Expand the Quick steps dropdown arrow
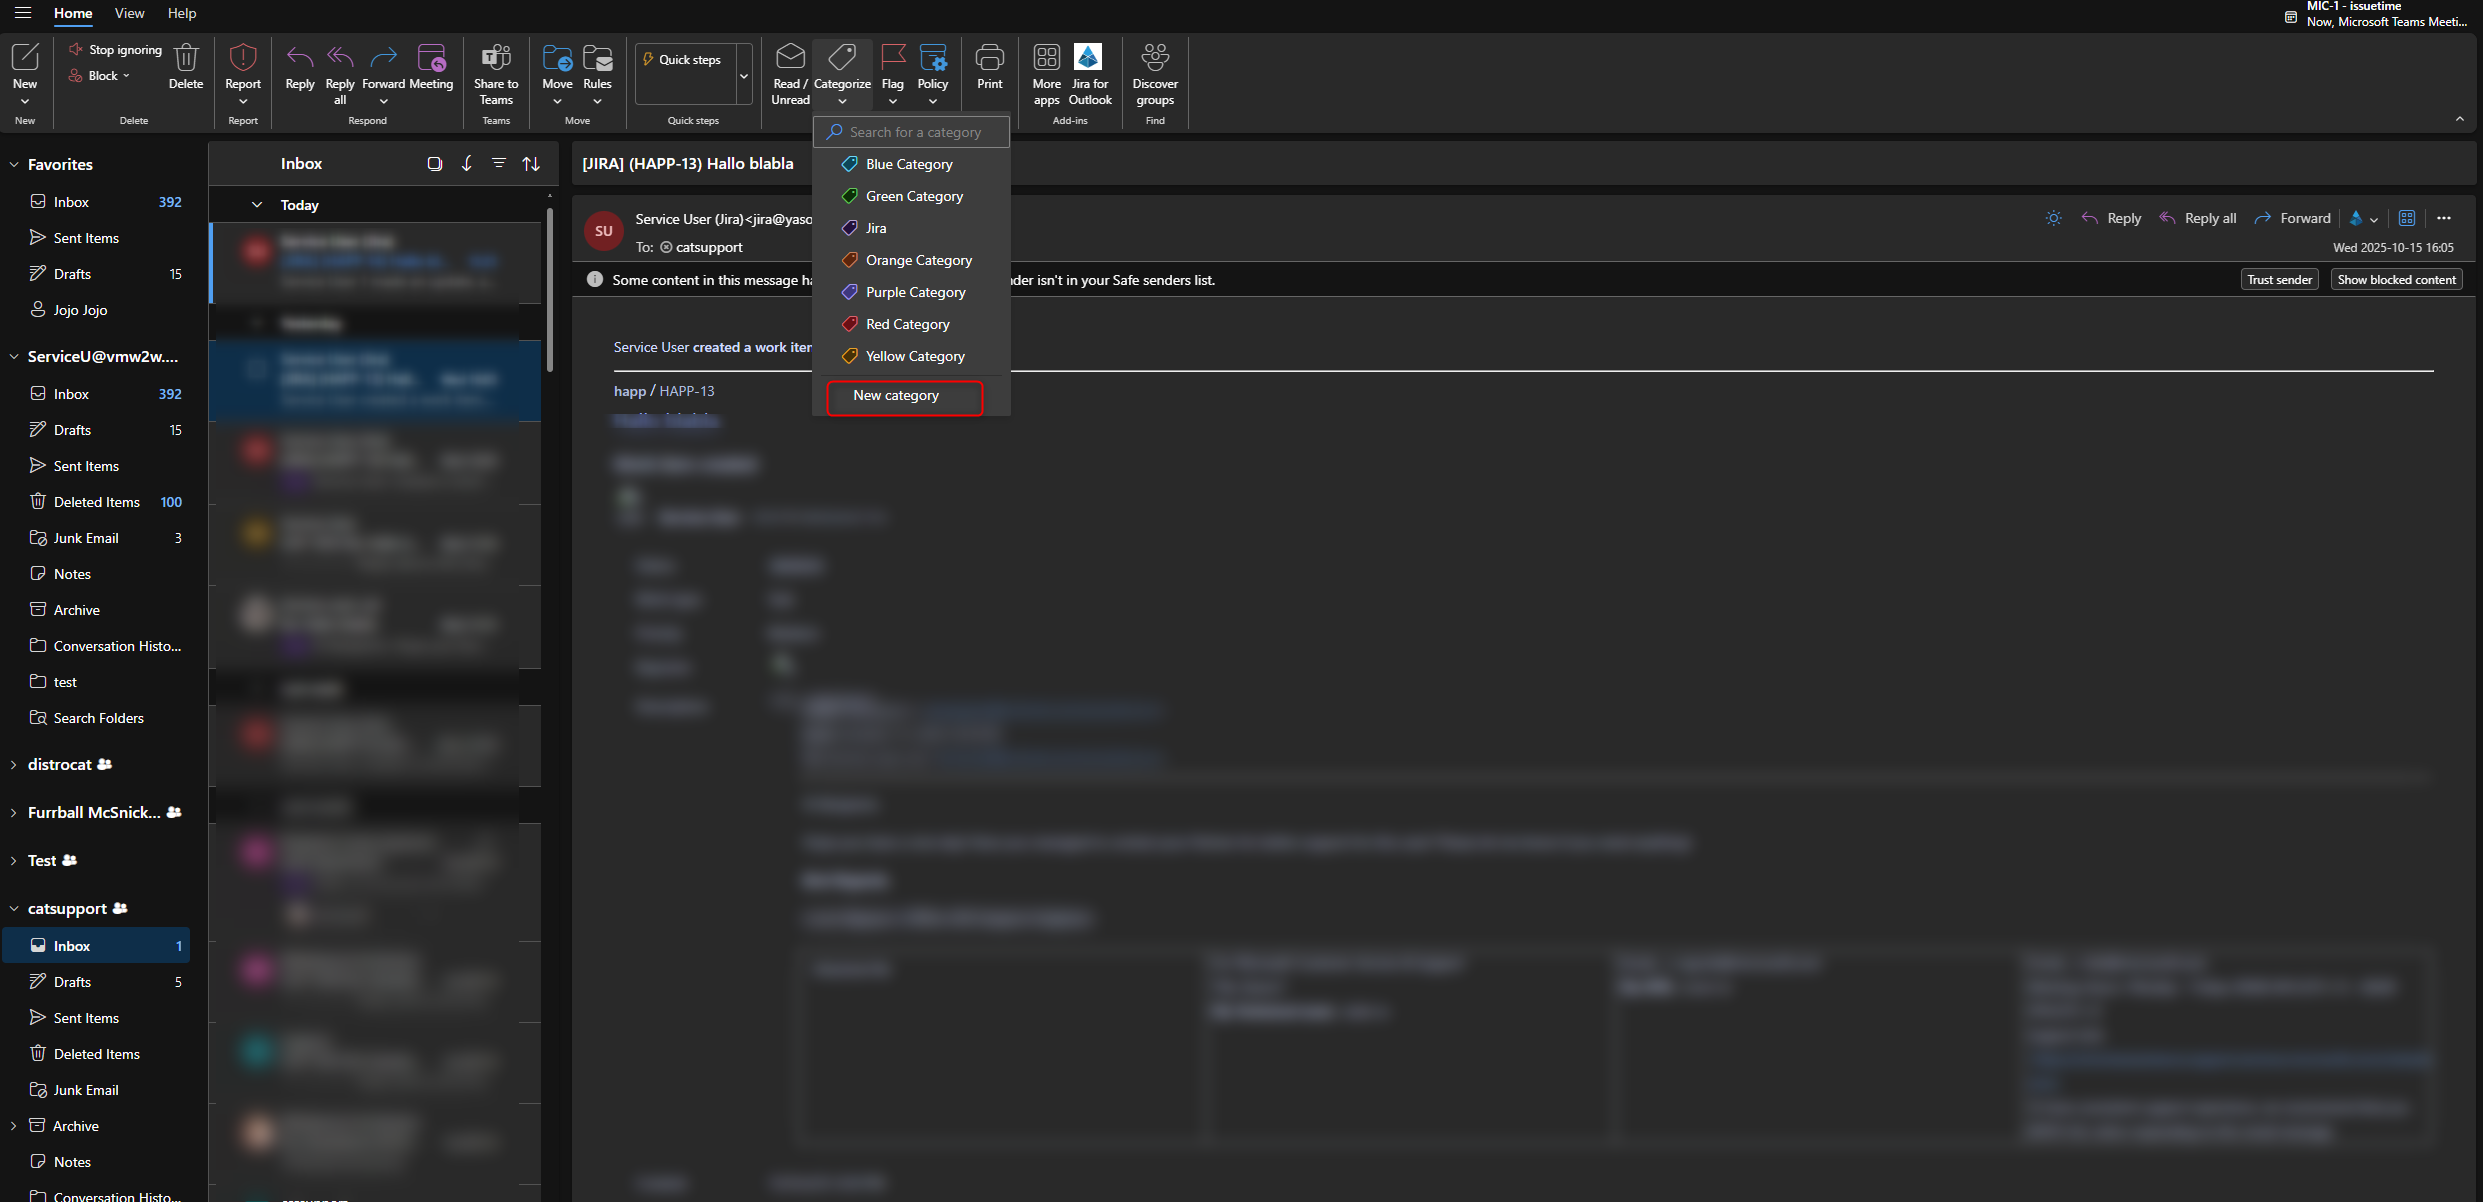Screen dimensions: 2483x1202 [x=744, y=76]
